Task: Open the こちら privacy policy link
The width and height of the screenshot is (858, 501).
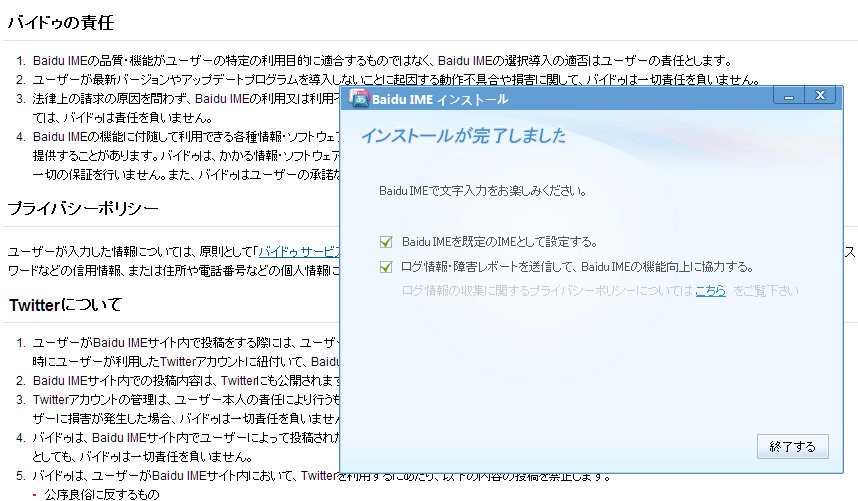Action: click(x=710, y=291)
